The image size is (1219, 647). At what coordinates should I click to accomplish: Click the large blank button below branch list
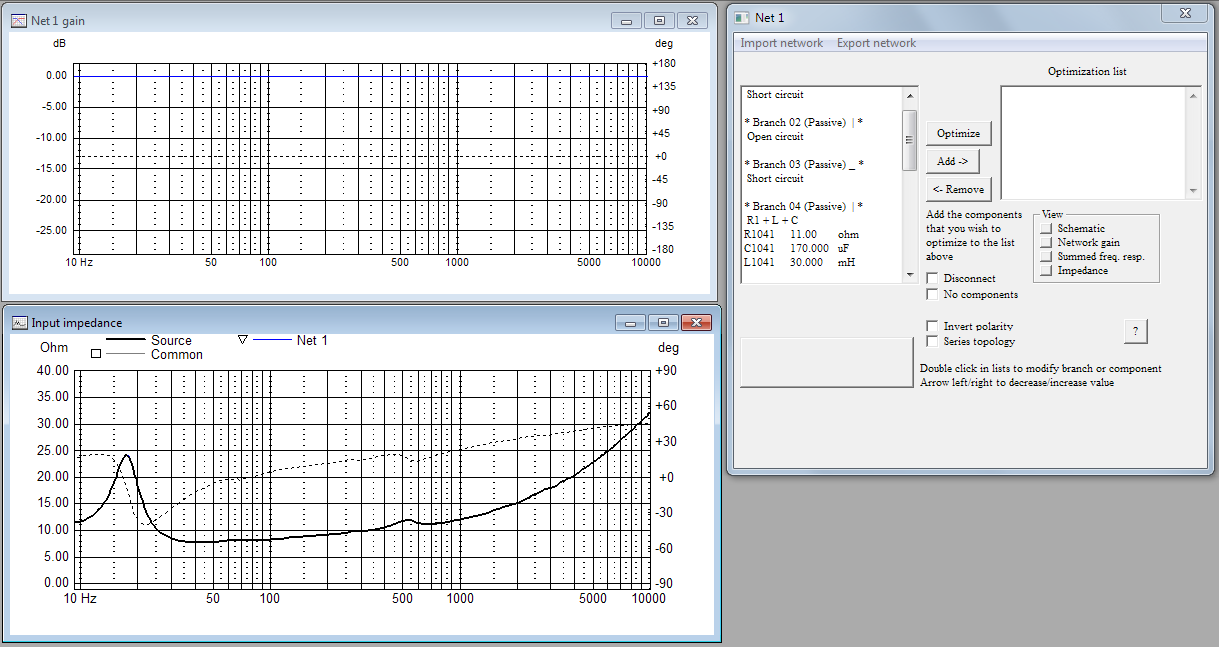[x=826, y=361]
